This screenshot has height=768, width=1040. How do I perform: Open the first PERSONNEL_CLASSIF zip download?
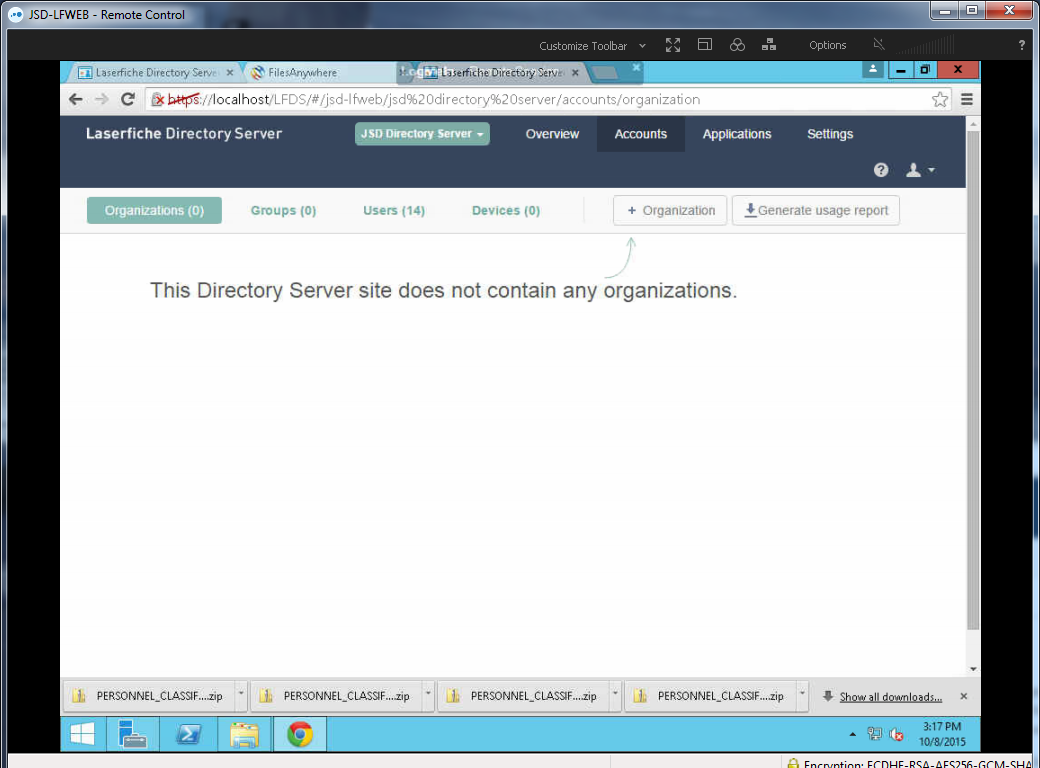pyautogui.click(x=150, y=696)
